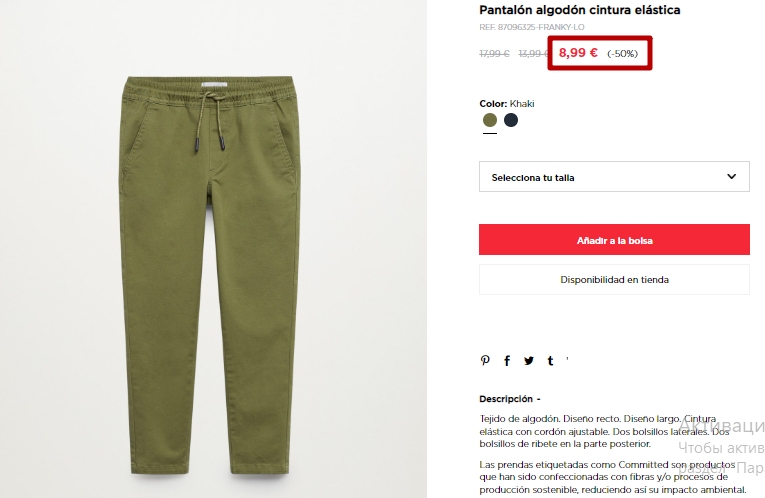Check 'Disponibilidad en tienda'

(x=614, y=279)
